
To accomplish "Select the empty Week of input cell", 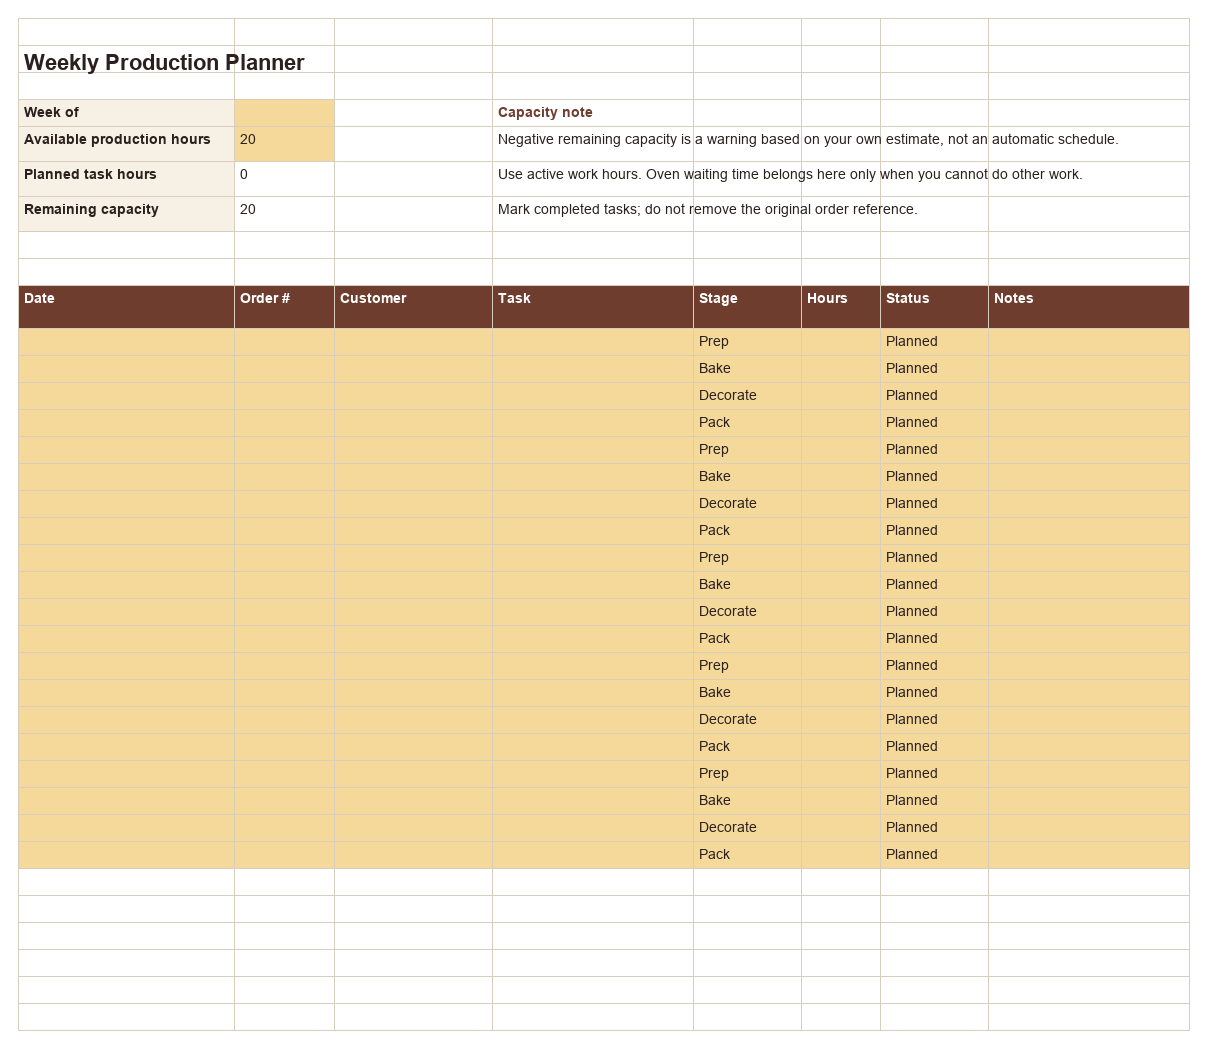I will pyautogui.click(x=284, y=113).
